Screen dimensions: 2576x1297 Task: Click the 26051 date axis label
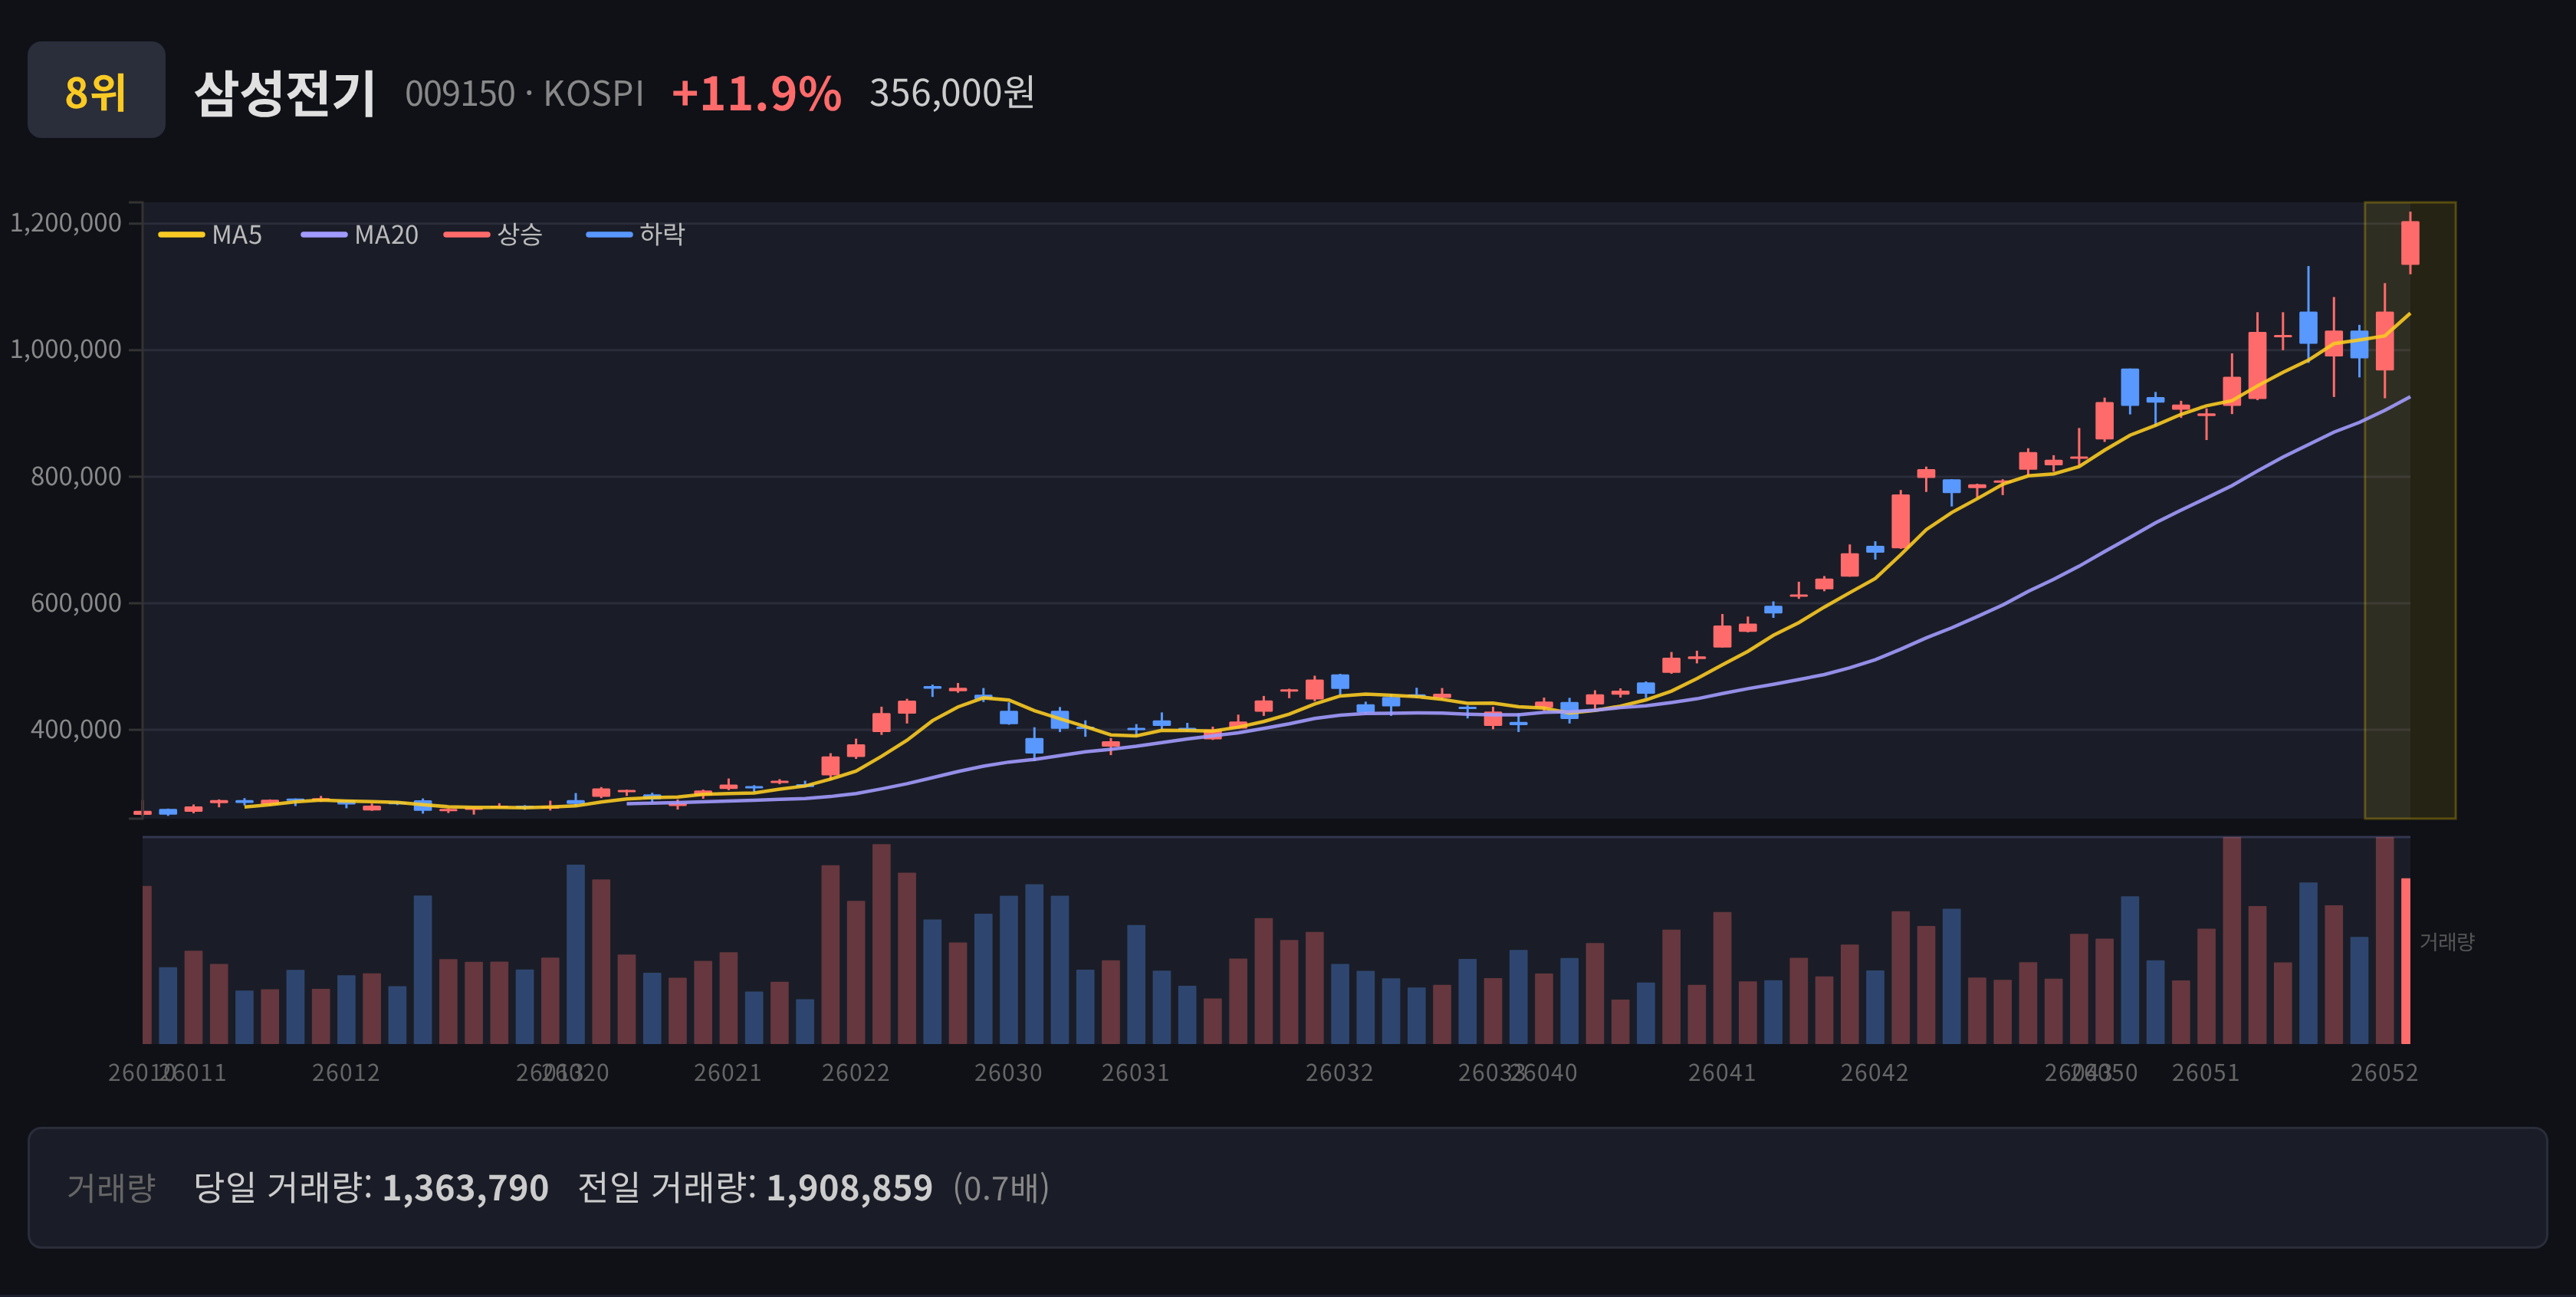2206,1073
